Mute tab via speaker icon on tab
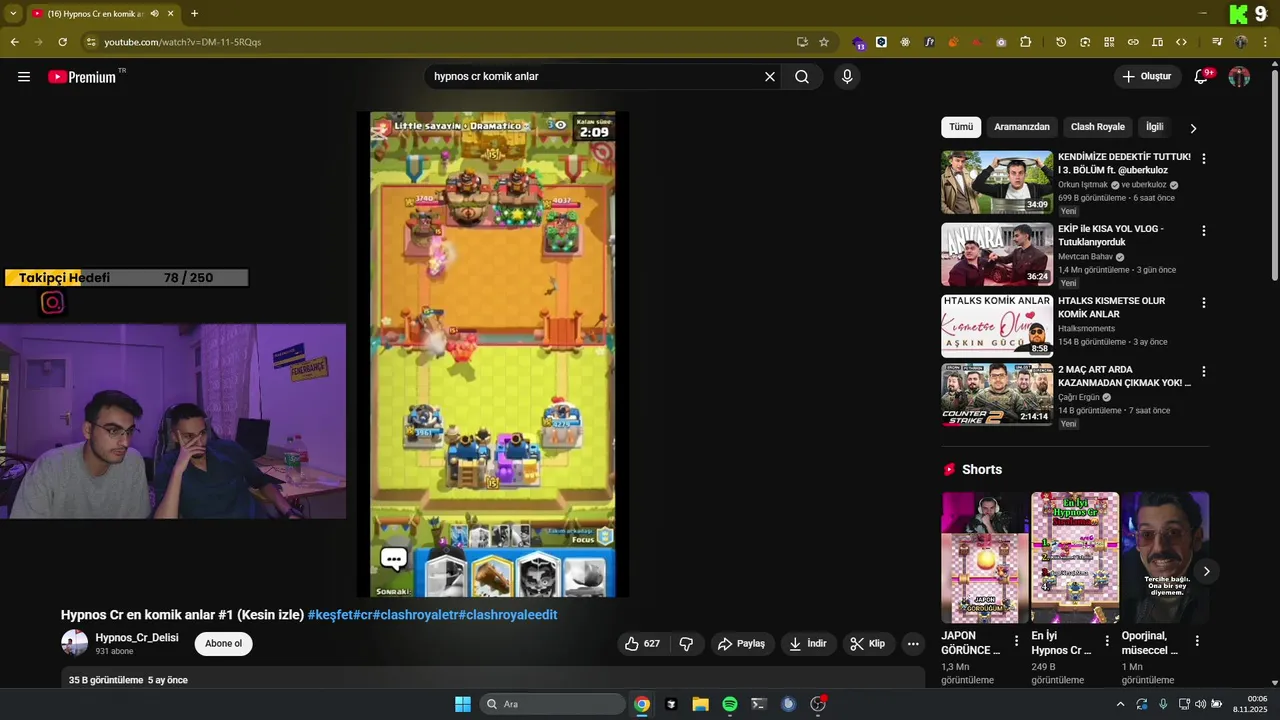This screenshot has width=1280, height=720. click(x=154, y=14)
